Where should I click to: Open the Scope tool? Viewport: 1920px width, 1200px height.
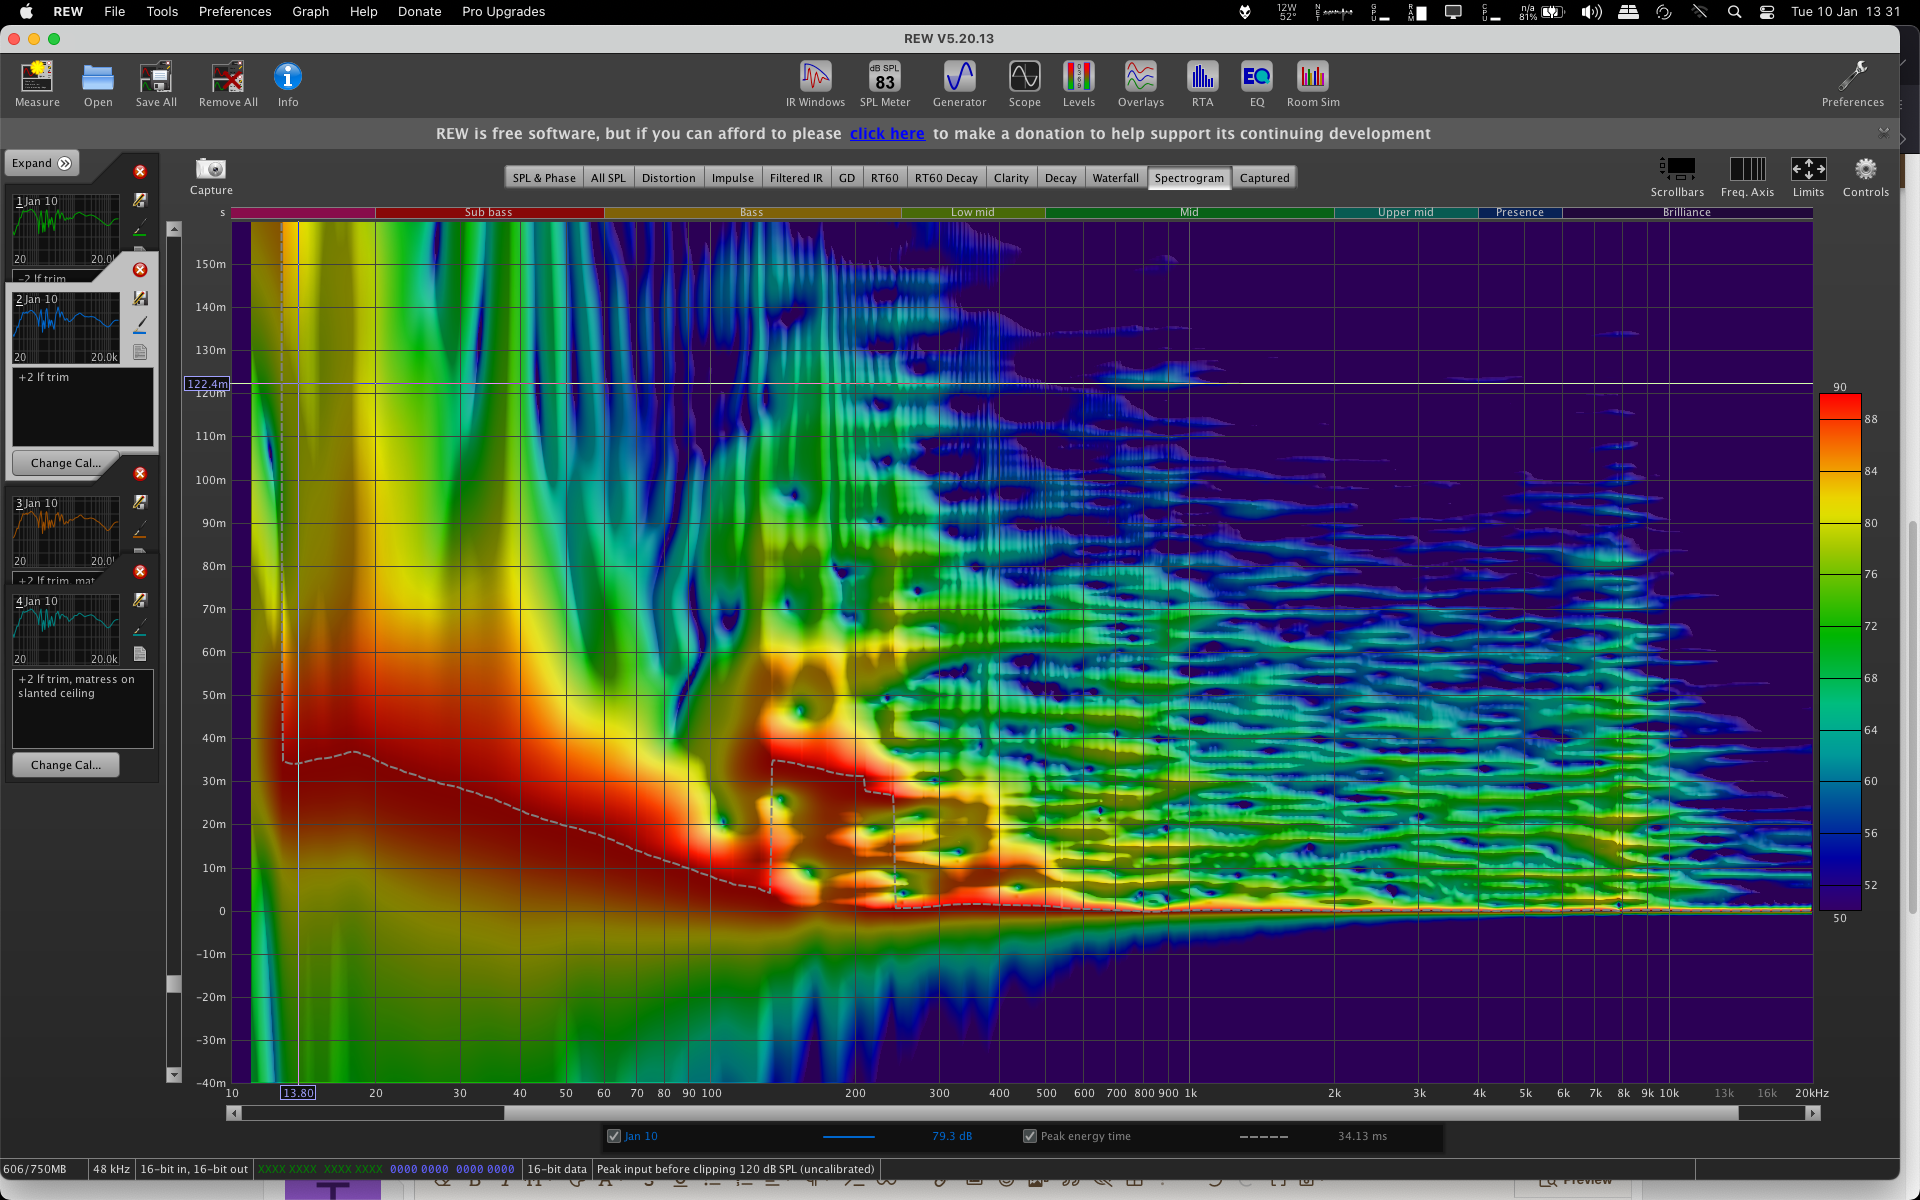coord(1024,84)
